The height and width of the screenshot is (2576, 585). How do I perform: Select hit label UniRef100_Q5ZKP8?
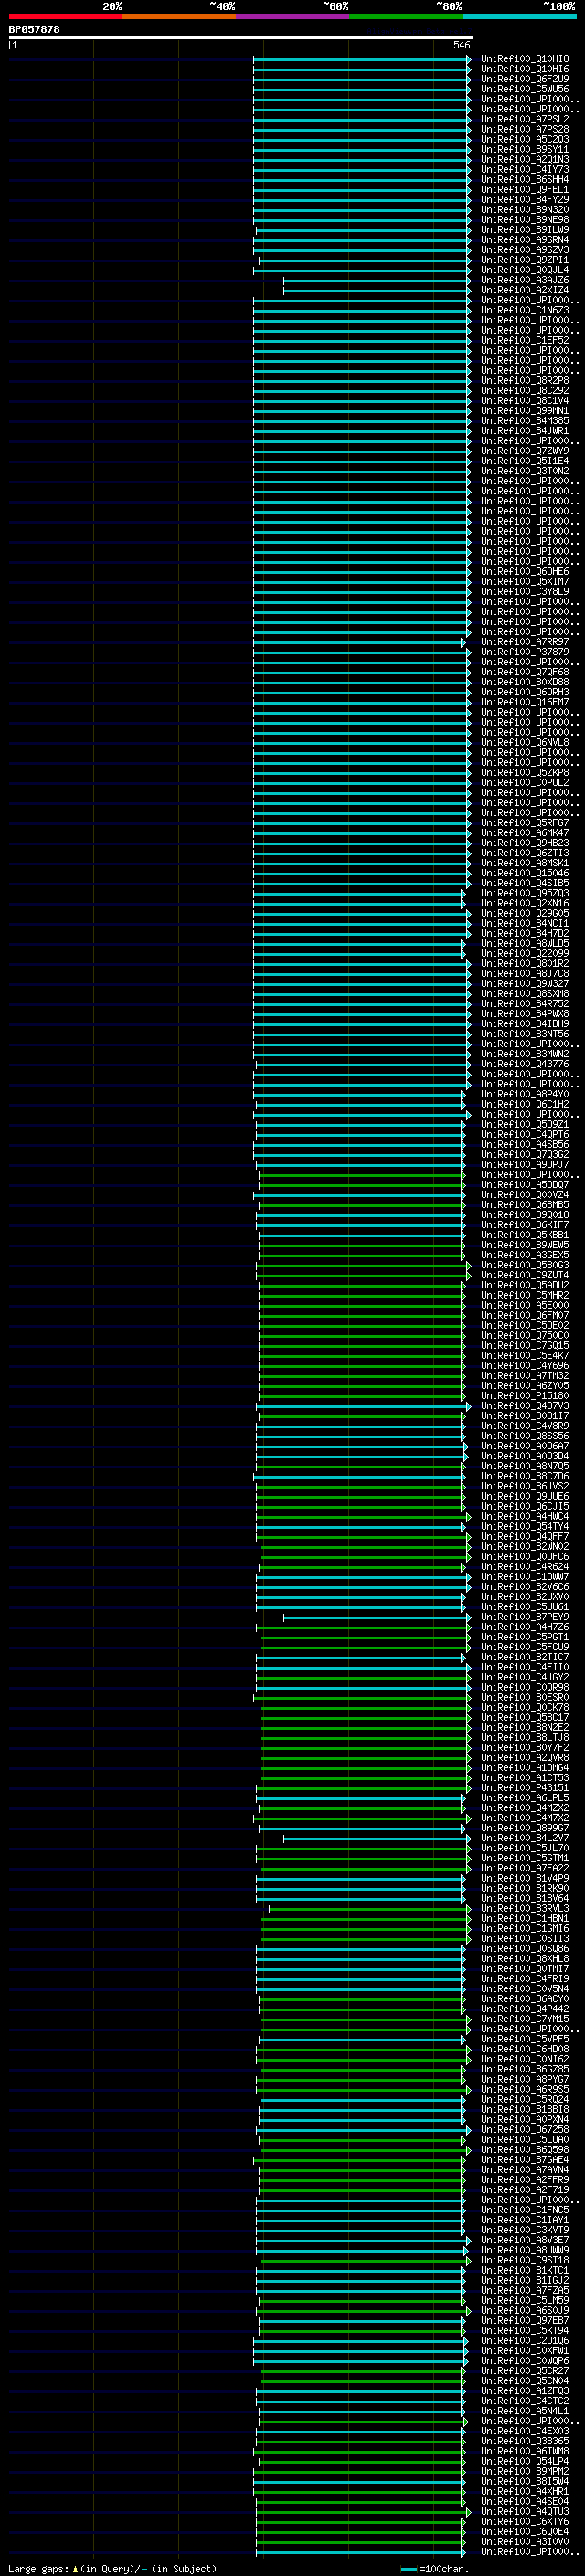pos(525,772)
